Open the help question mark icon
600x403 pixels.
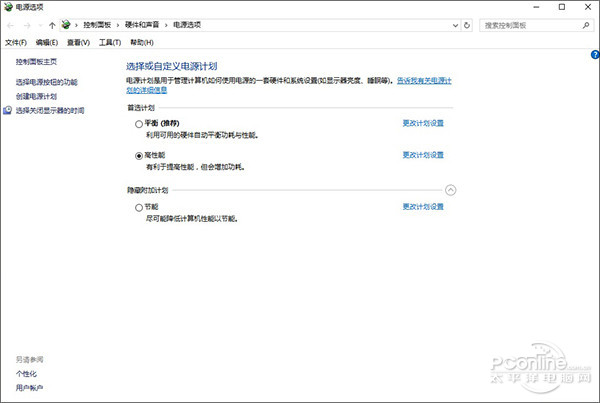(594, 55)
